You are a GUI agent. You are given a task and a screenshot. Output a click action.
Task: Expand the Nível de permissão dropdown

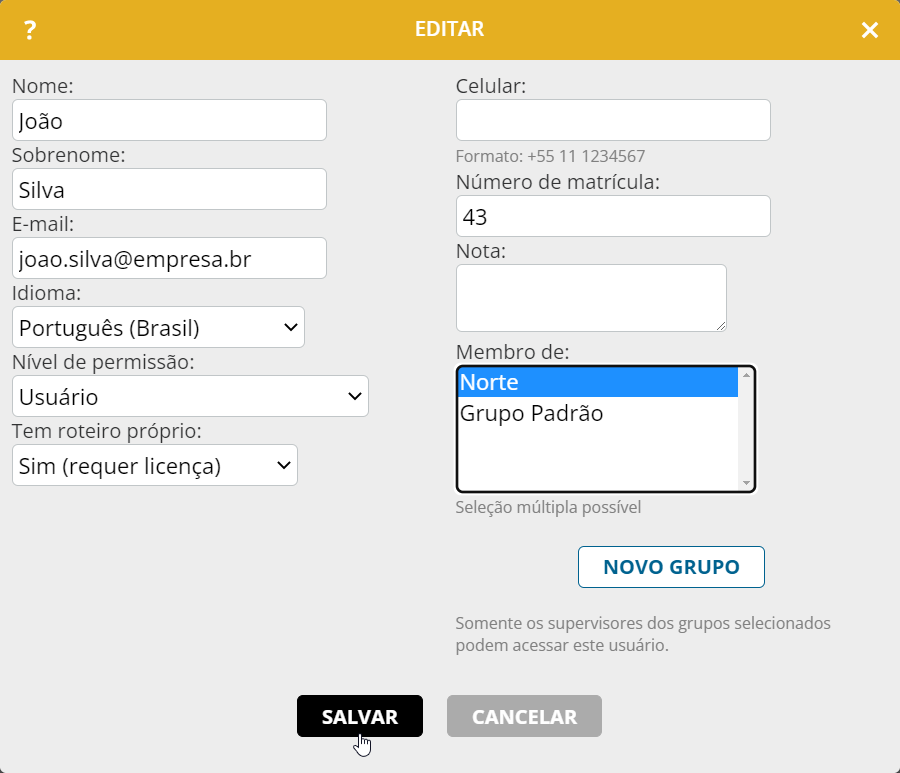(190, 396)
